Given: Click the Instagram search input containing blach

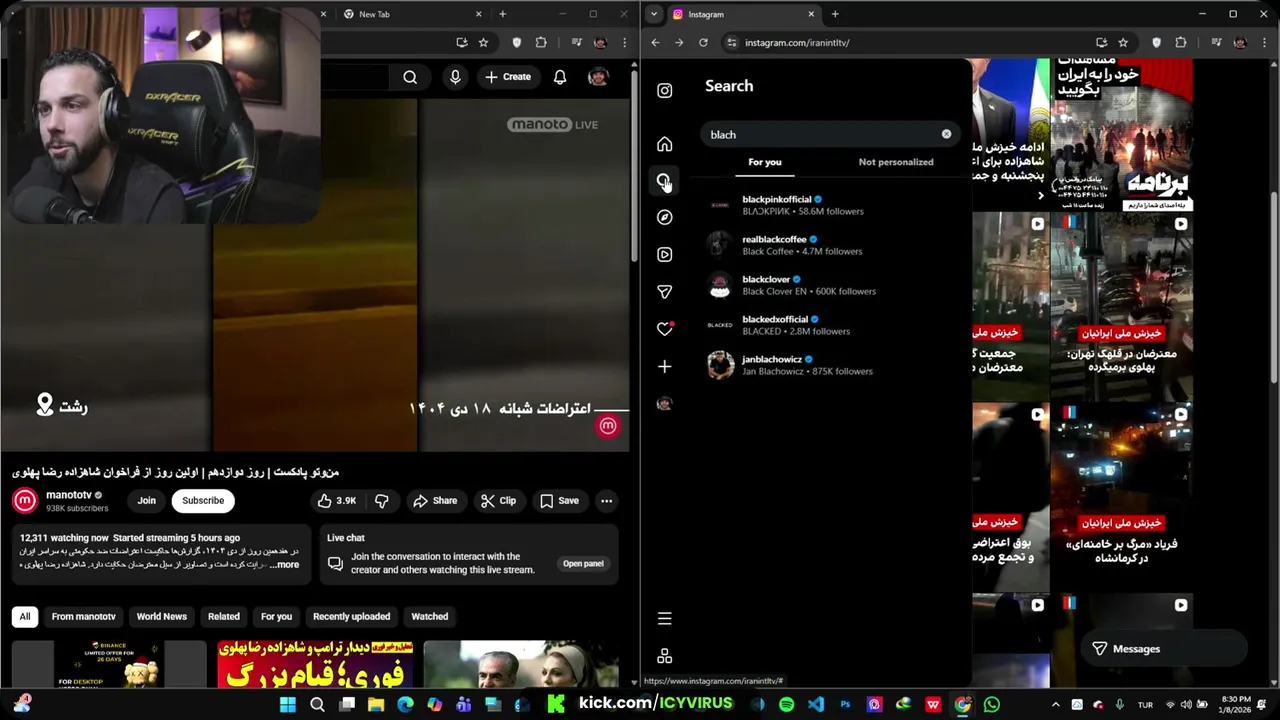Looking at the screenshot, I should point(830,134).
